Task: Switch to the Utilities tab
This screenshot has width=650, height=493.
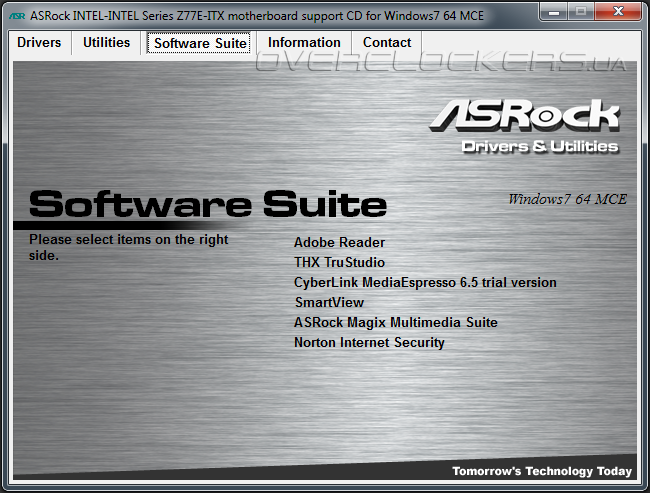Action: (107, 43)
